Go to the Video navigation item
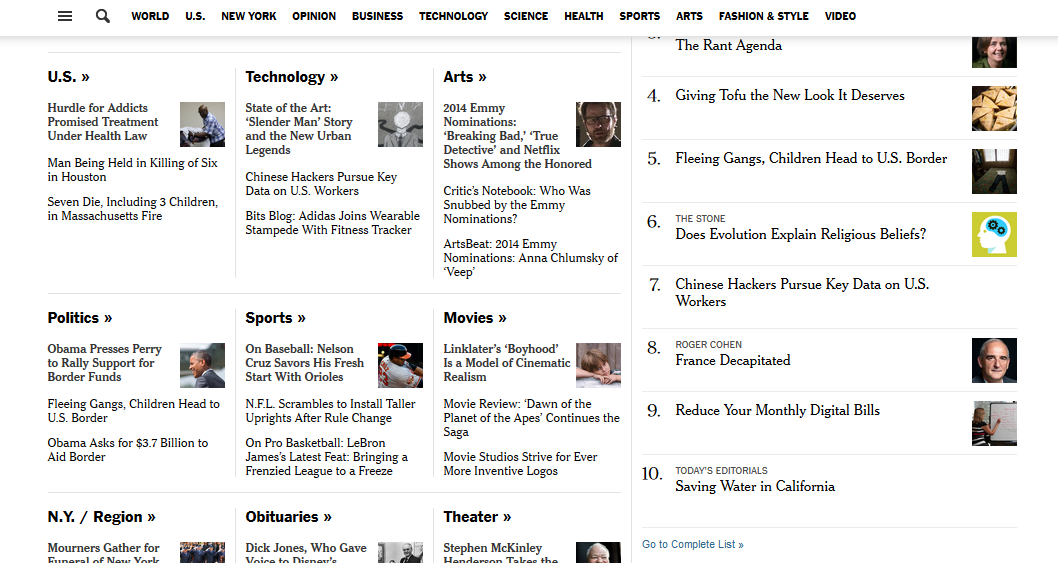The image size is (1058, 563). tap(840, 16)
